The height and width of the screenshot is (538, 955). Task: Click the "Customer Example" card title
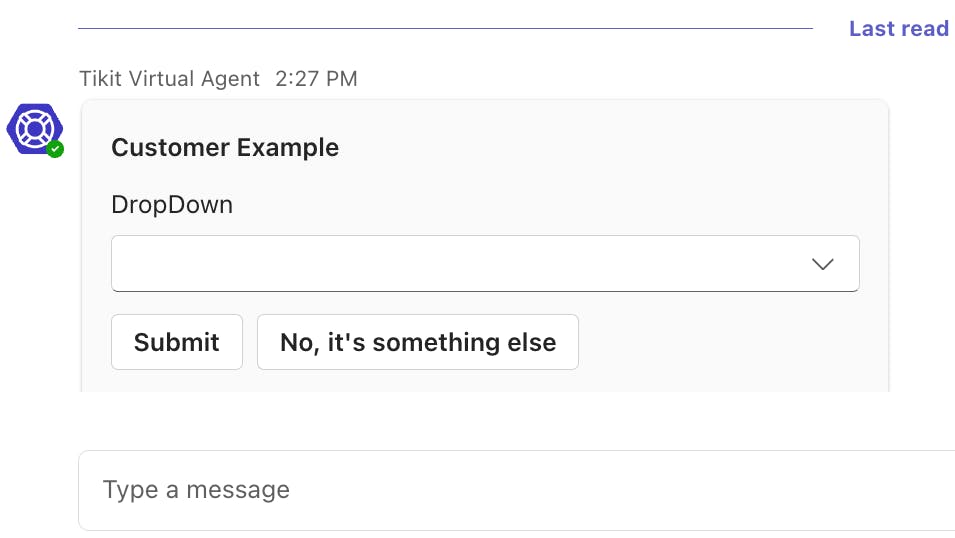[225, 148]
